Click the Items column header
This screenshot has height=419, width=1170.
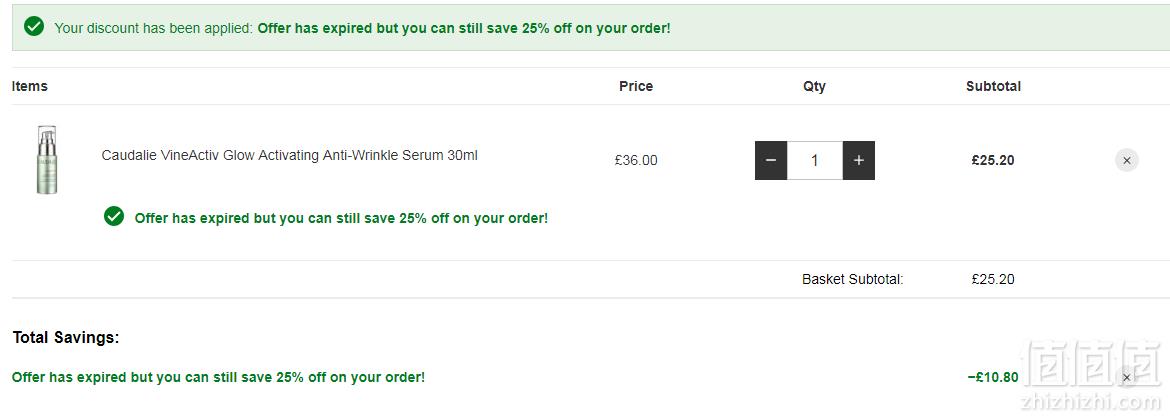tap(30, 86)
